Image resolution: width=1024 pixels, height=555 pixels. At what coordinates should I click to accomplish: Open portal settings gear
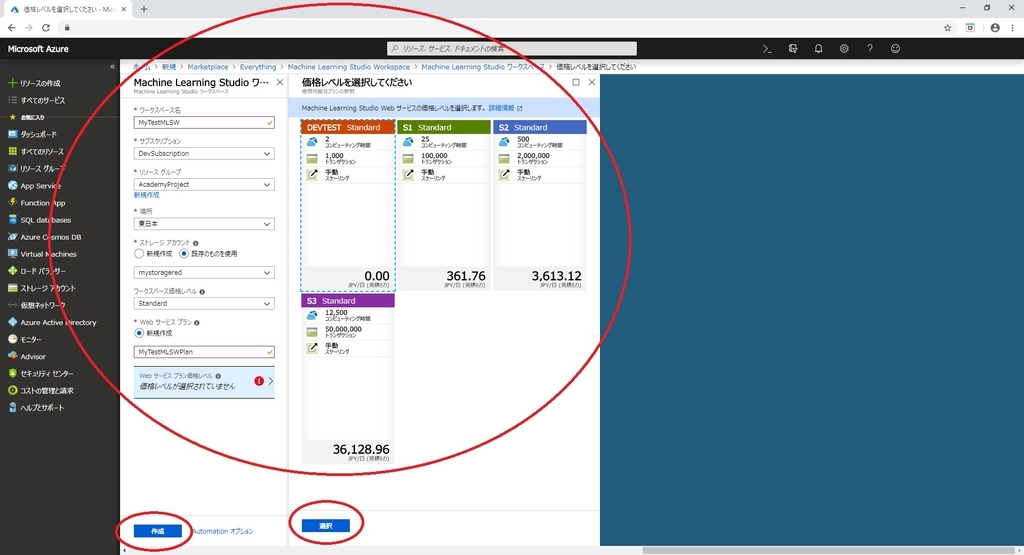coord(844,48)
